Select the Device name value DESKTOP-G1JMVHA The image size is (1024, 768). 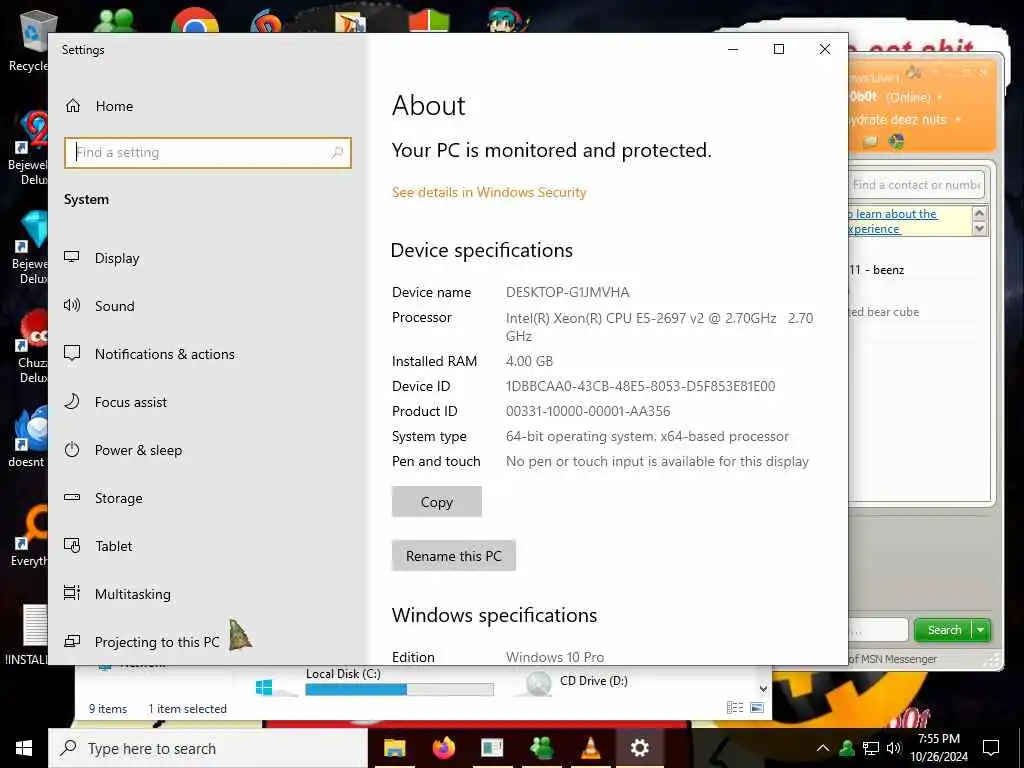click(568, 292)
